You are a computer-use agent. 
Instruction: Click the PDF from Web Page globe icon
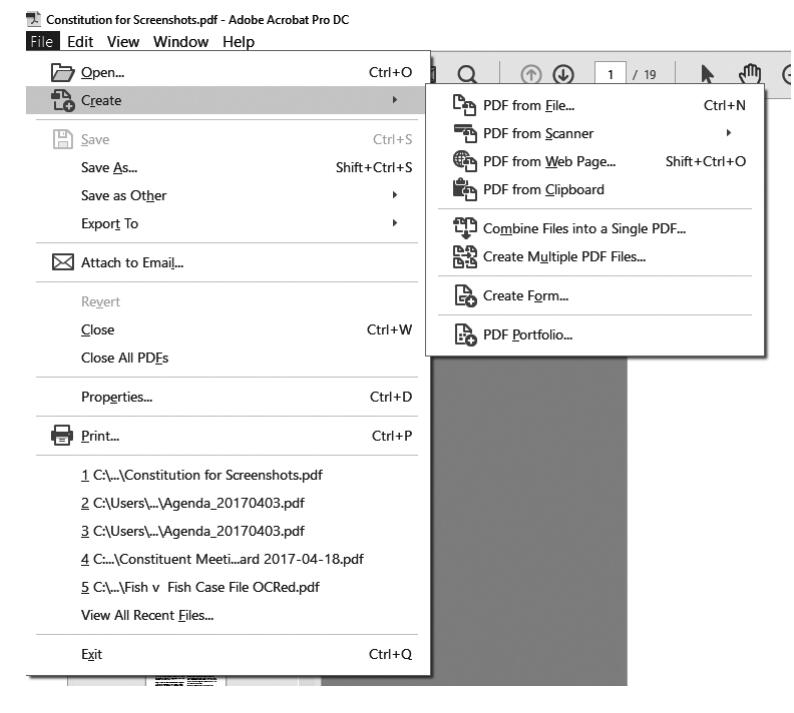(x=465, y=161)
